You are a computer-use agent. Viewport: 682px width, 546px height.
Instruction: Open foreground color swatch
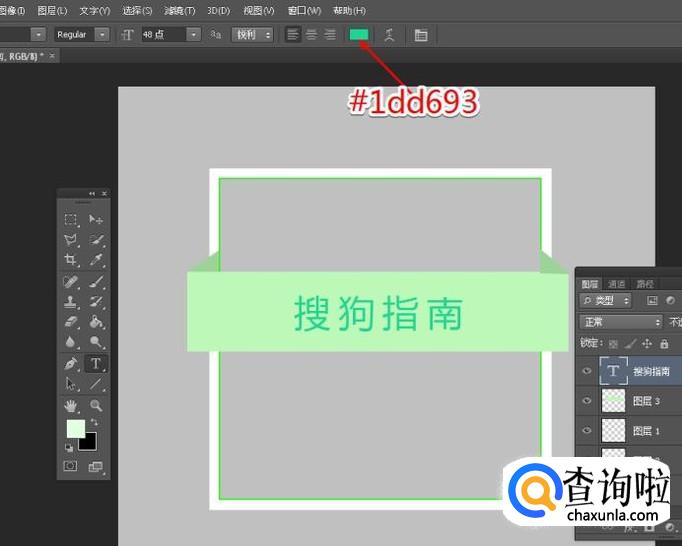pyautogui.click(x=75, y=429)
